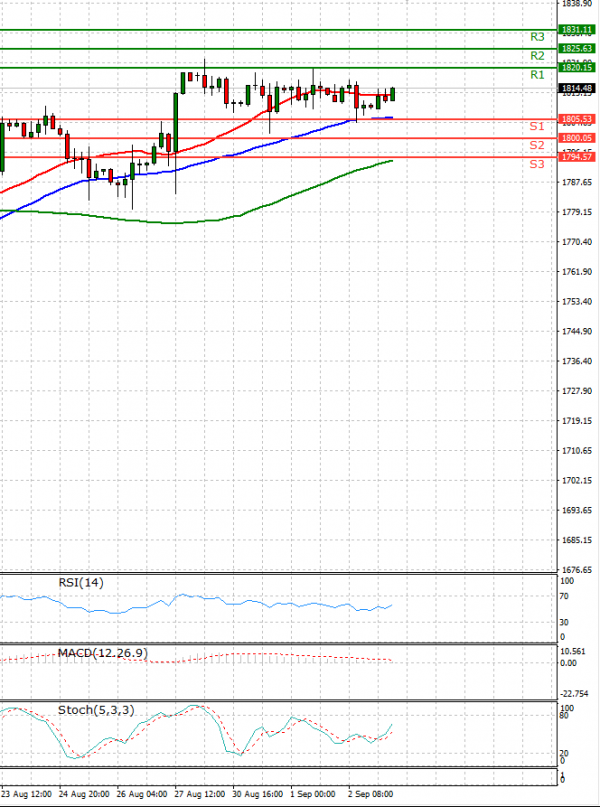Click the 1820.15 green price label

pos(577,67)
